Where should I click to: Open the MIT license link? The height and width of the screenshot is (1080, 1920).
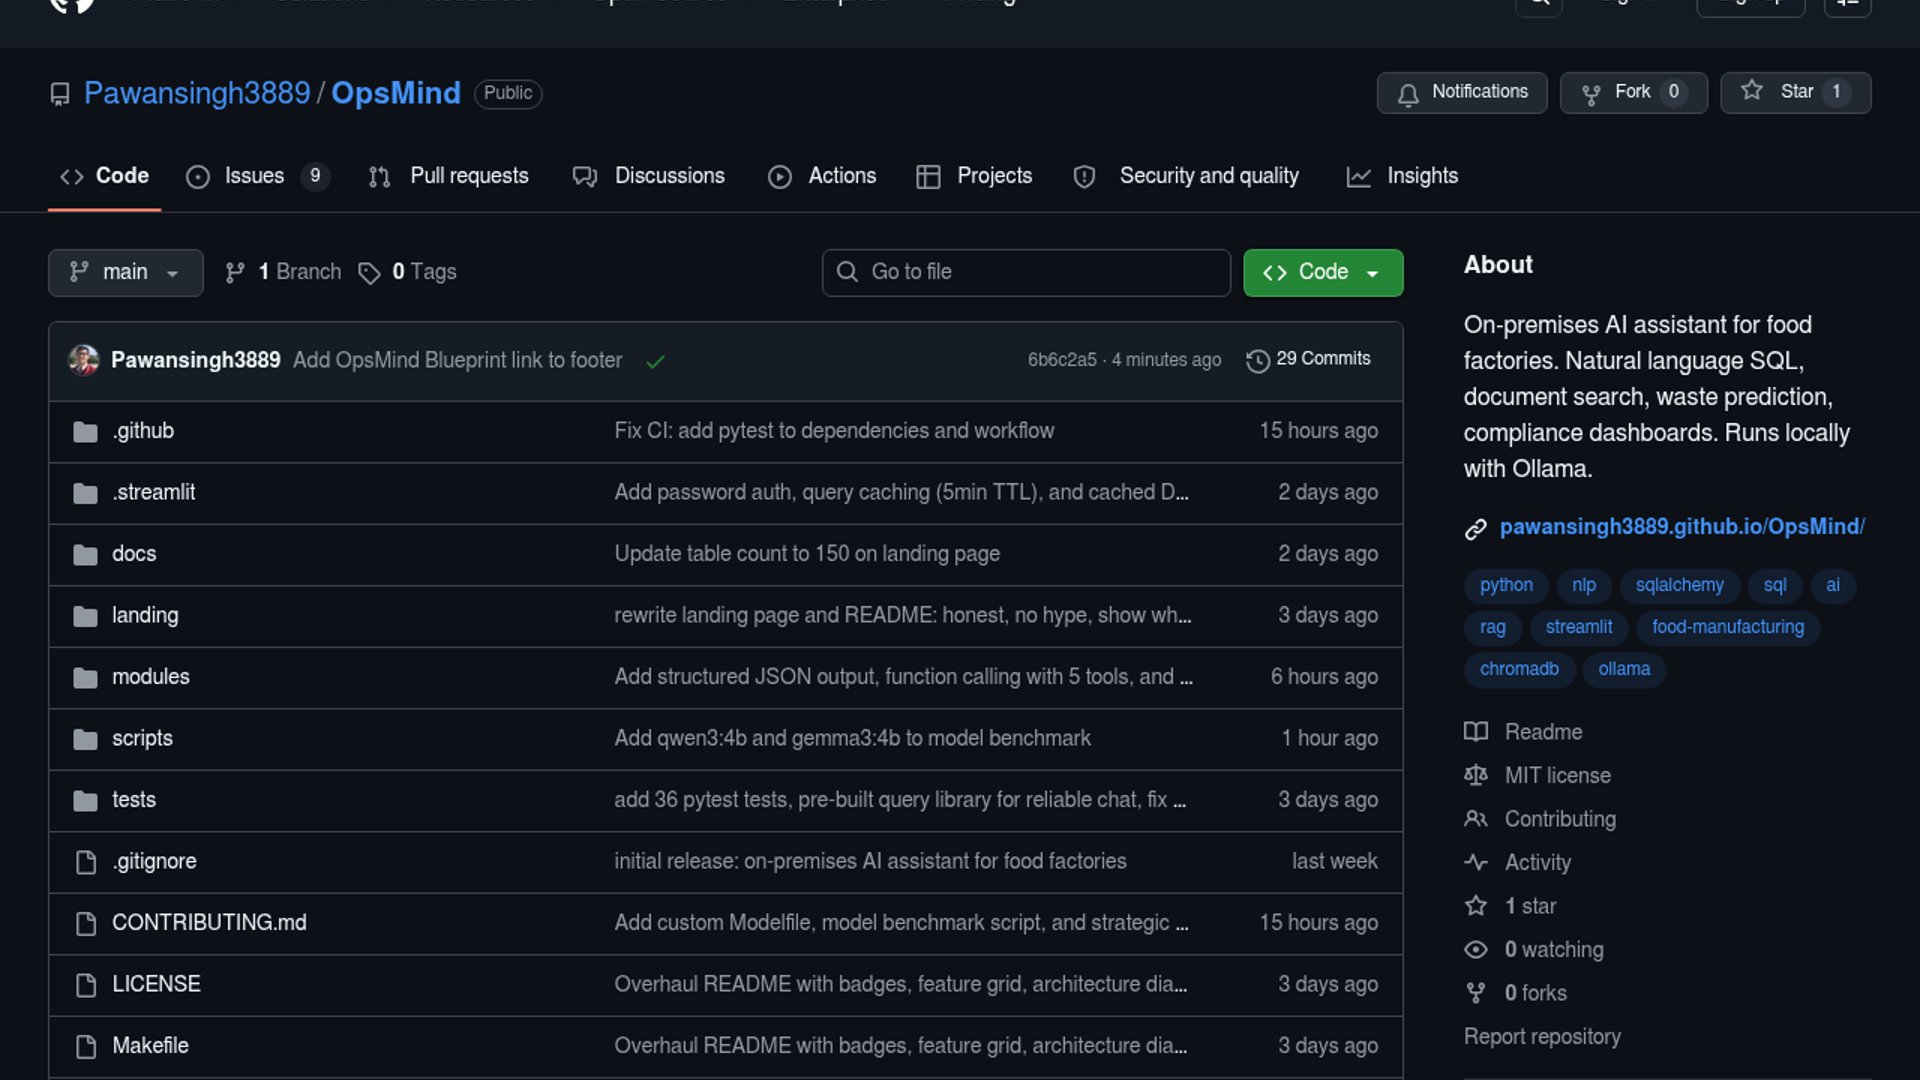click(x=1557, y=776)
